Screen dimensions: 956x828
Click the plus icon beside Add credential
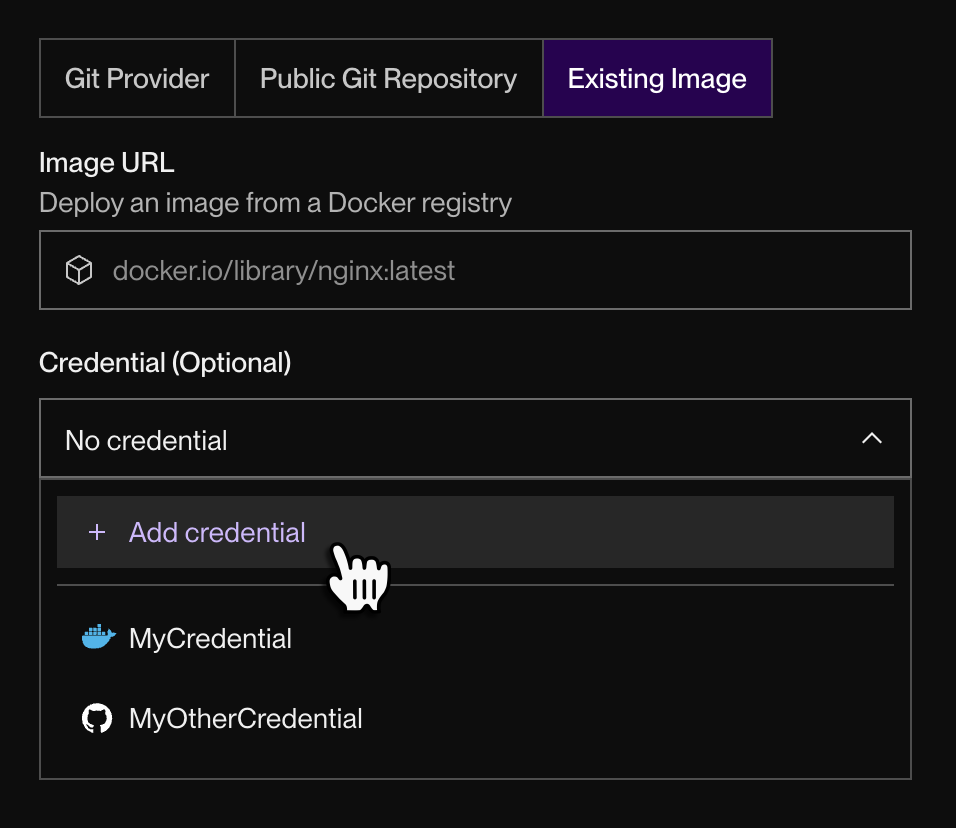97,533
